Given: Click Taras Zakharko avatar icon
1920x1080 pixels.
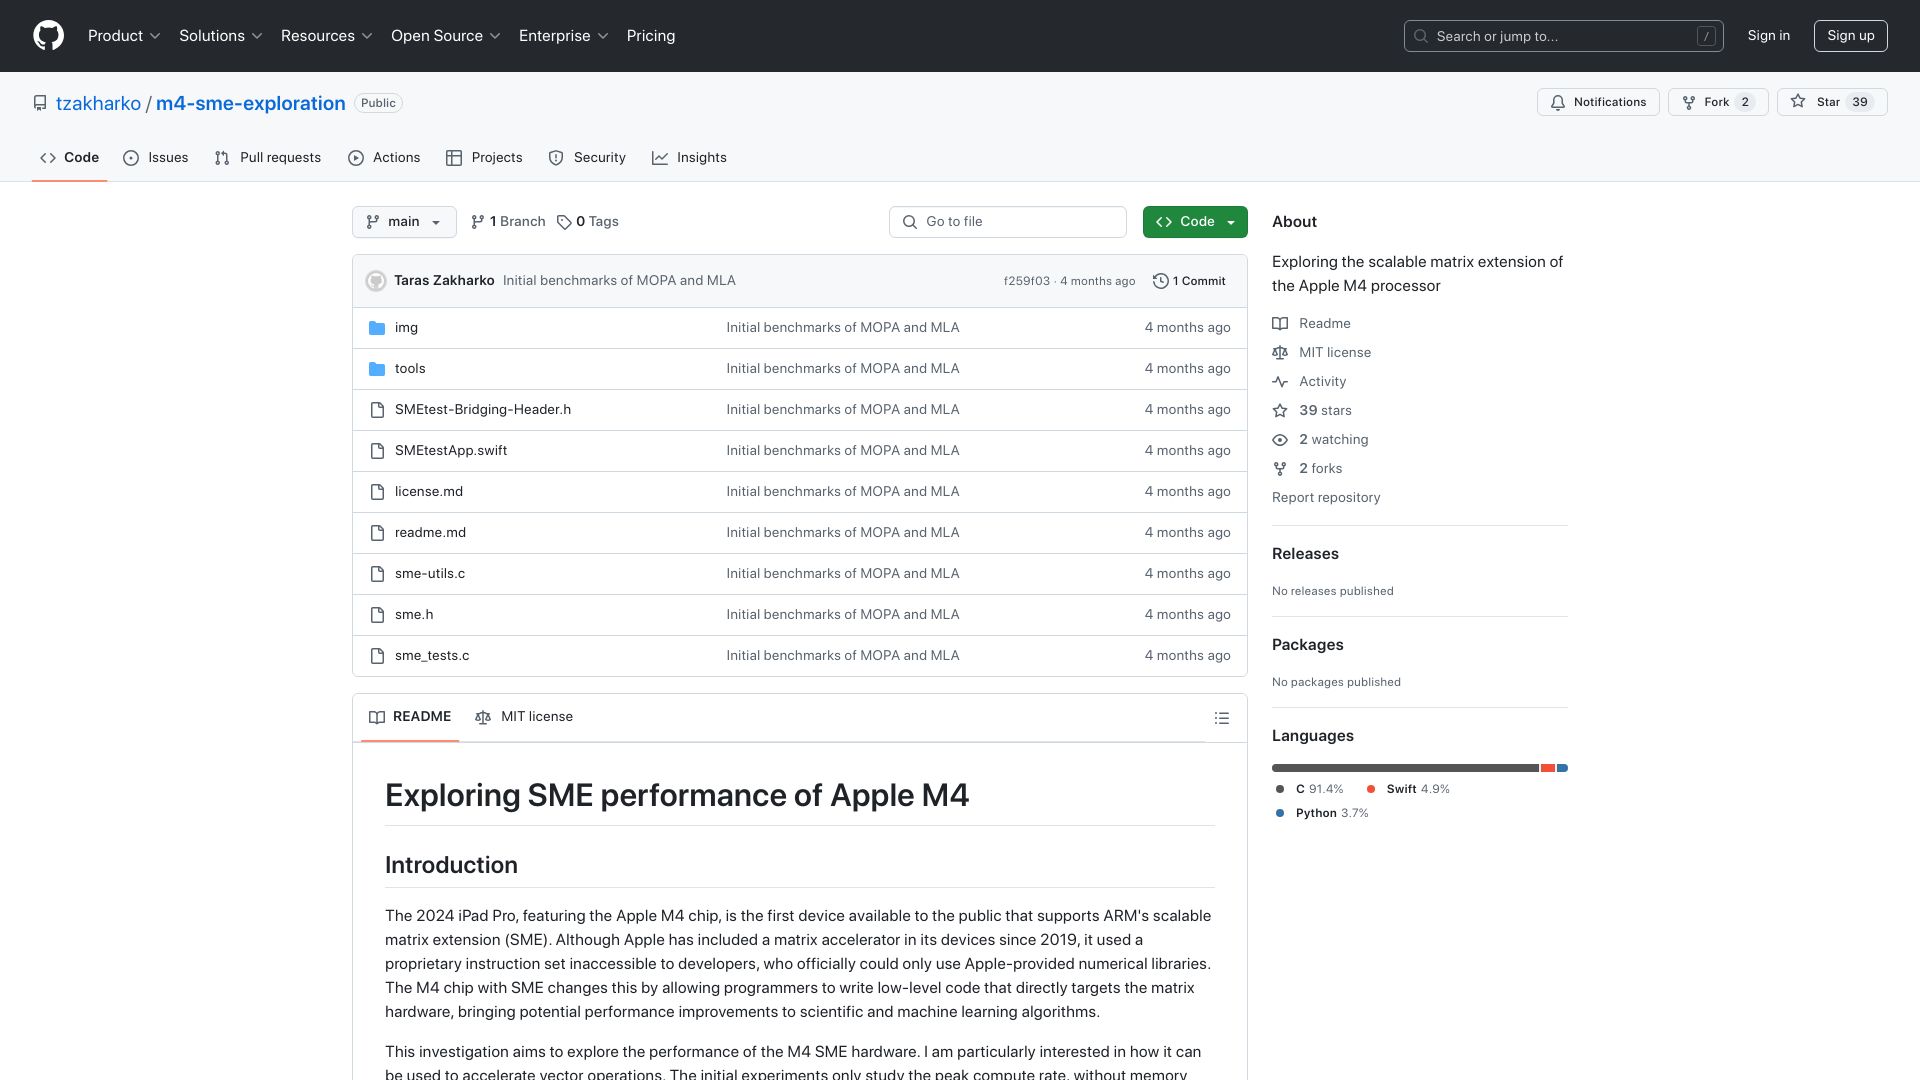Looking at the screenshot, I should click(376, 281).
